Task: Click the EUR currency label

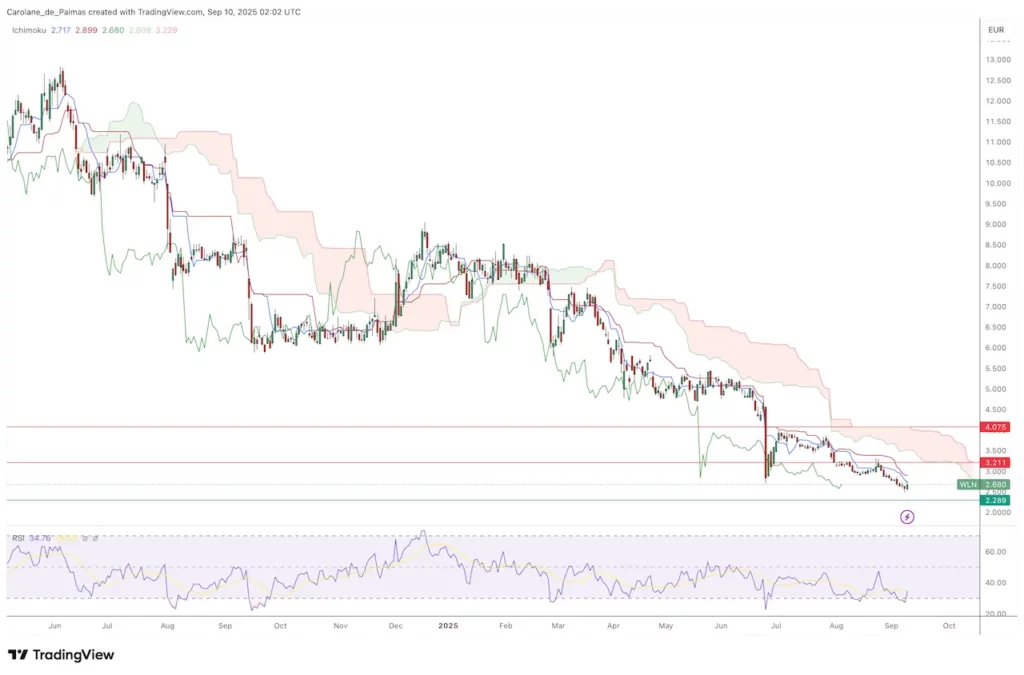Action: pyautogui.click(x=995, y=30)
